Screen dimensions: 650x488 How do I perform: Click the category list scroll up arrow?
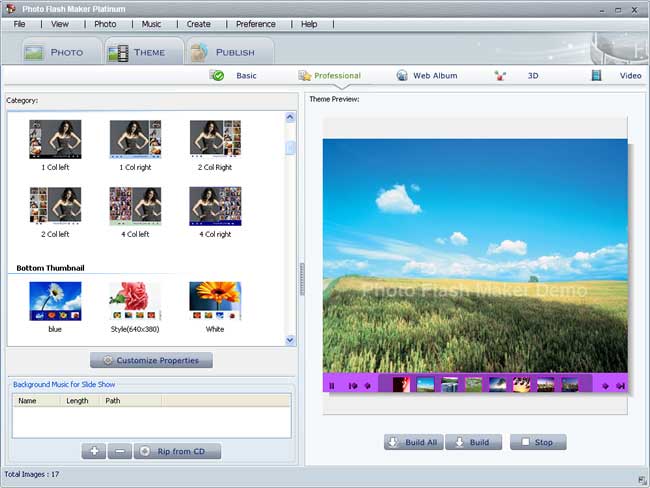click(x=290, y=117)
